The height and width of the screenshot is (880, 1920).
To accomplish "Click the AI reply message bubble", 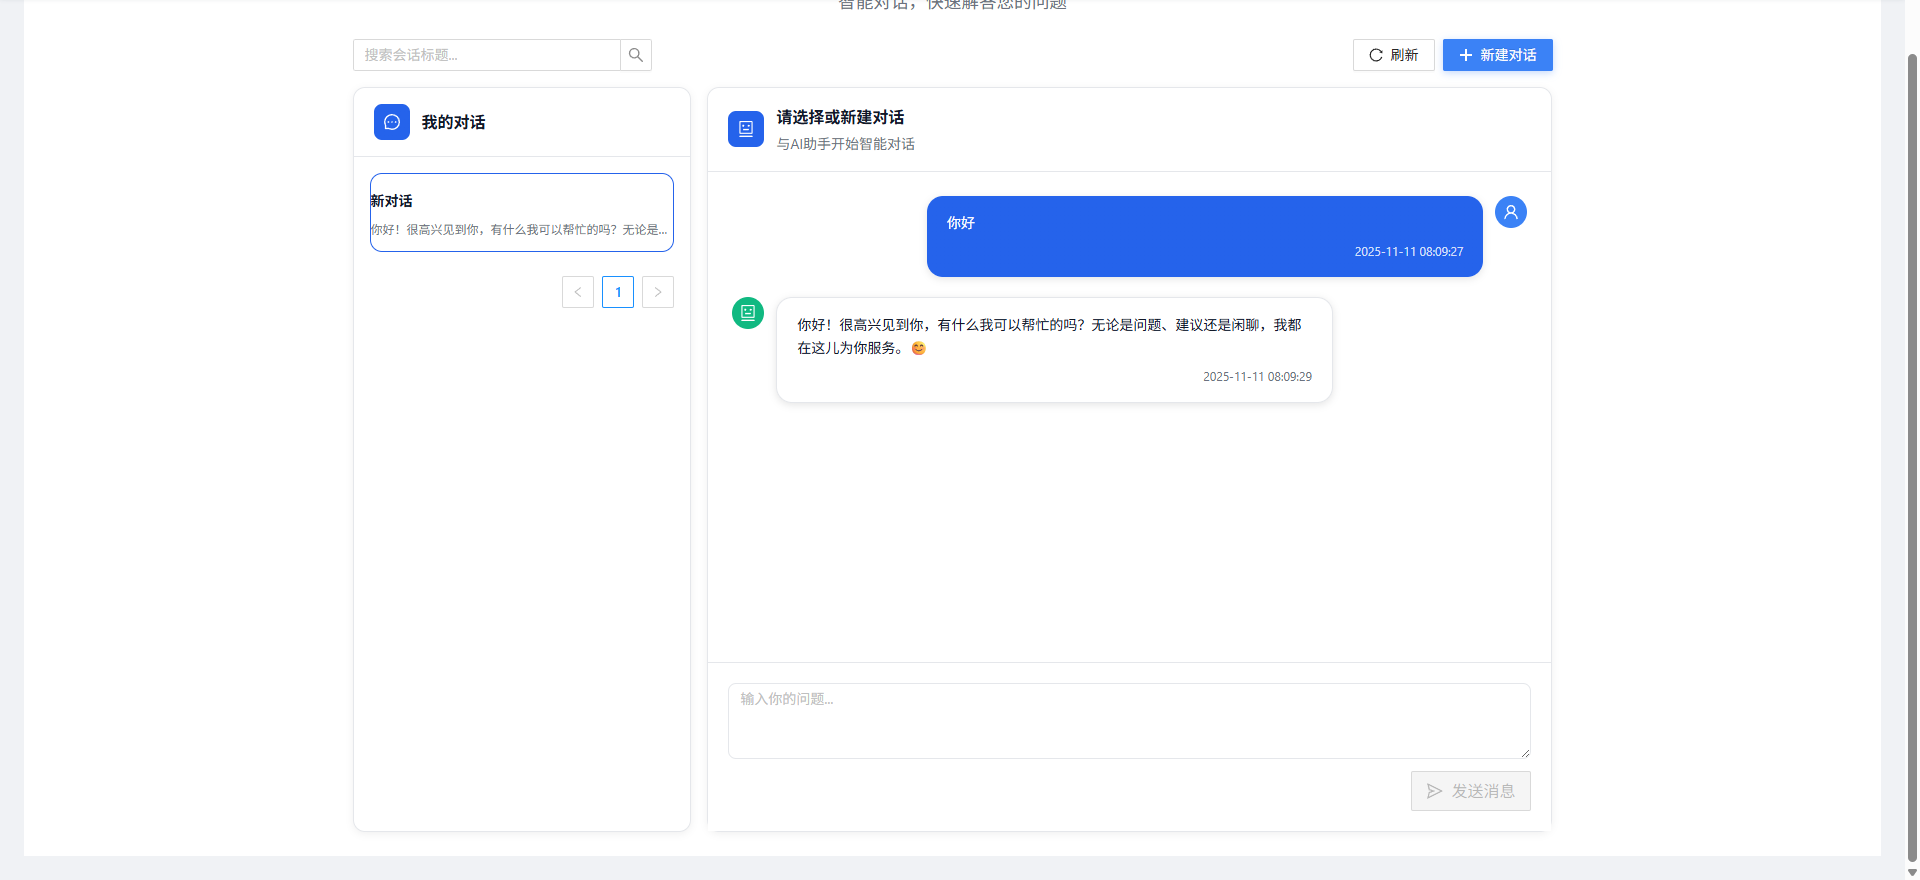I will (x=1054, y=350).
